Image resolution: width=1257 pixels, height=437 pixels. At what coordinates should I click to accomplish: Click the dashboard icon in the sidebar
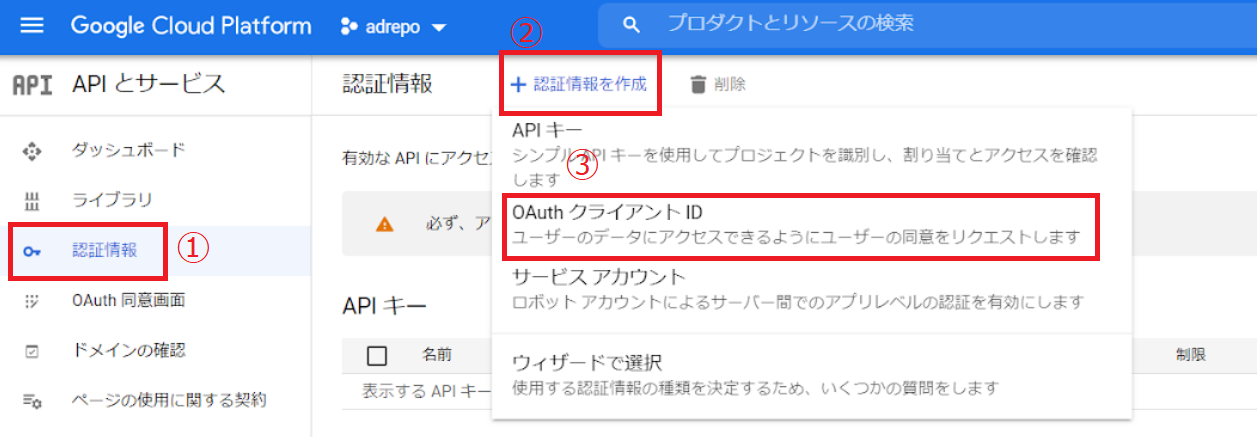pyautogui.click(x=31, y=152)
